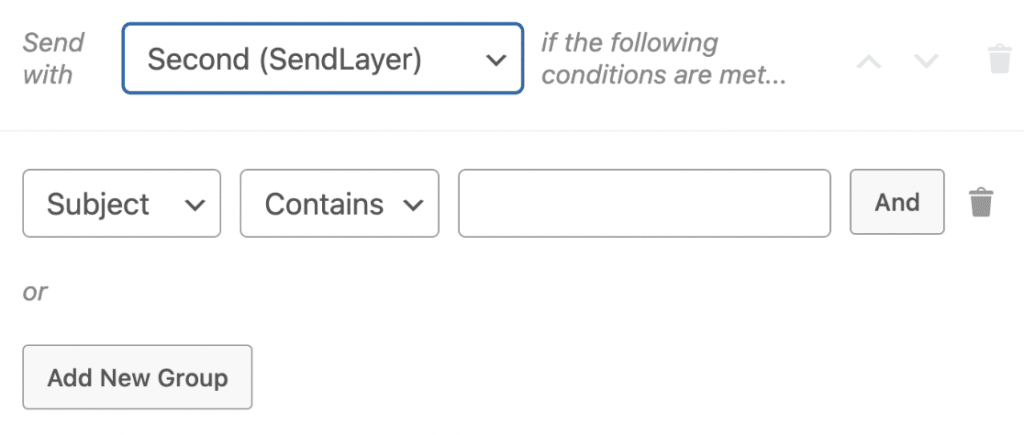
Task: Click the chevron arrow in the Subject selector
Action: click(x=195, y=204)
